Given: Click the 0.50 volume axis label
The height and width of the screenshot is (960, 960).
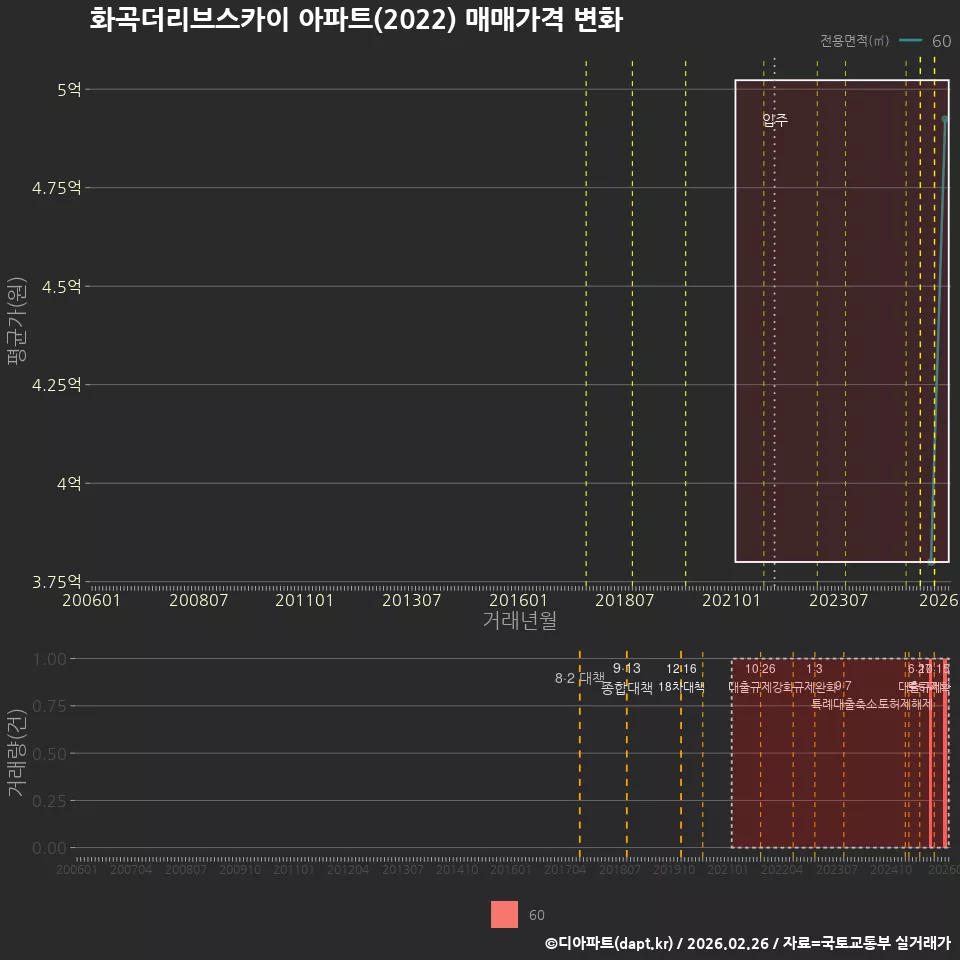Looking at the screenshot, I should [50, 754].
